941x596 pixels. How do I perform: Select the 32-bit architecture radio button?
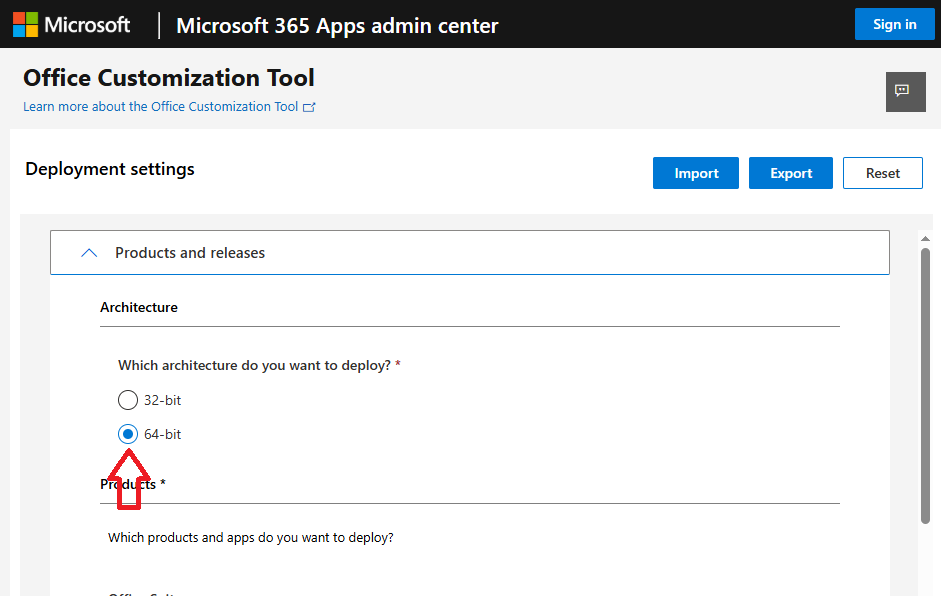[127, 400]
